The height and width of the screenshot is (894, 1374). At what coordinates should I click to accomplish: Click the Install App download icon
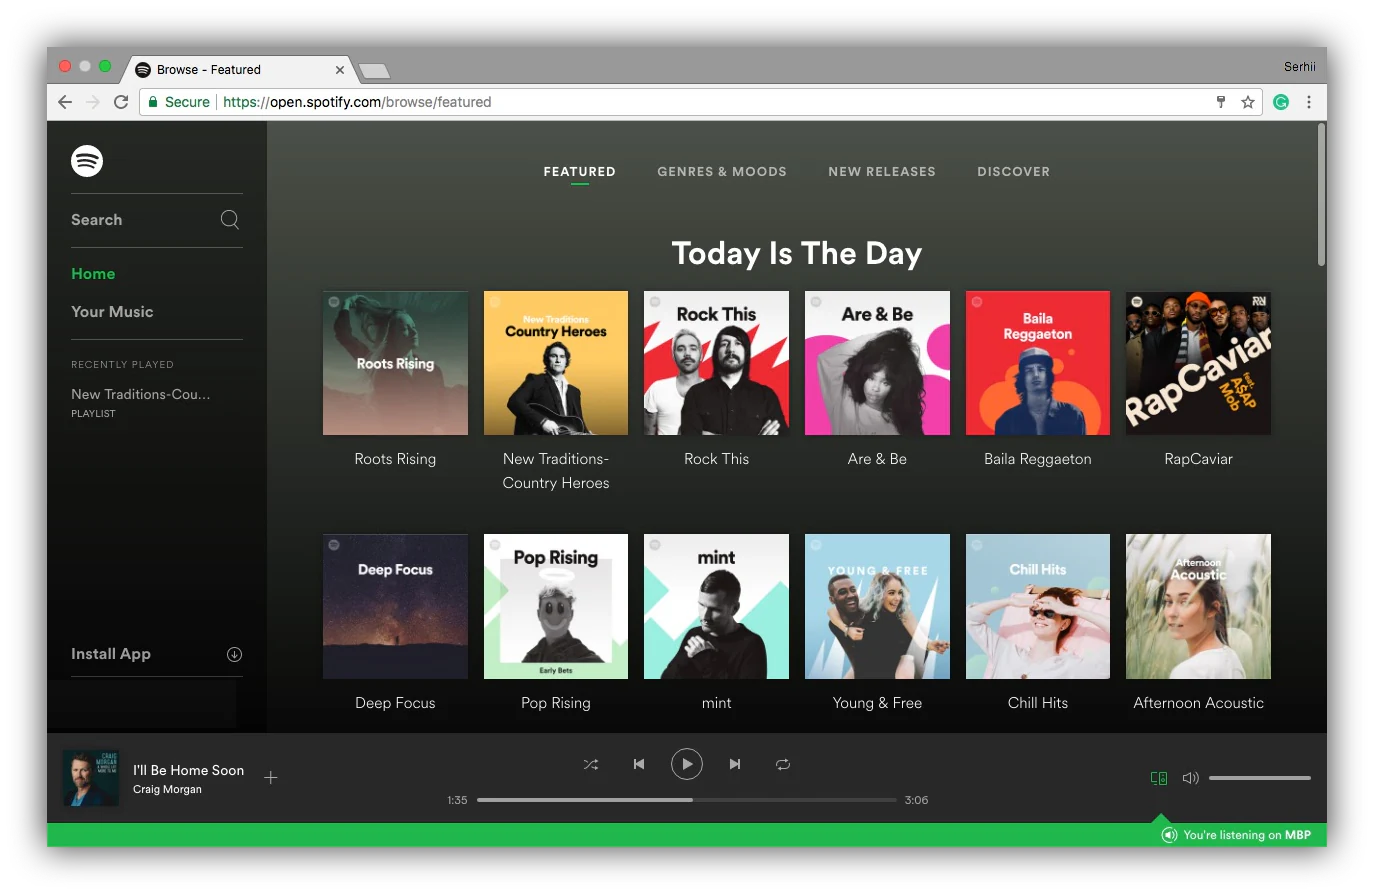pyautogui.click(x=234, y=654)
